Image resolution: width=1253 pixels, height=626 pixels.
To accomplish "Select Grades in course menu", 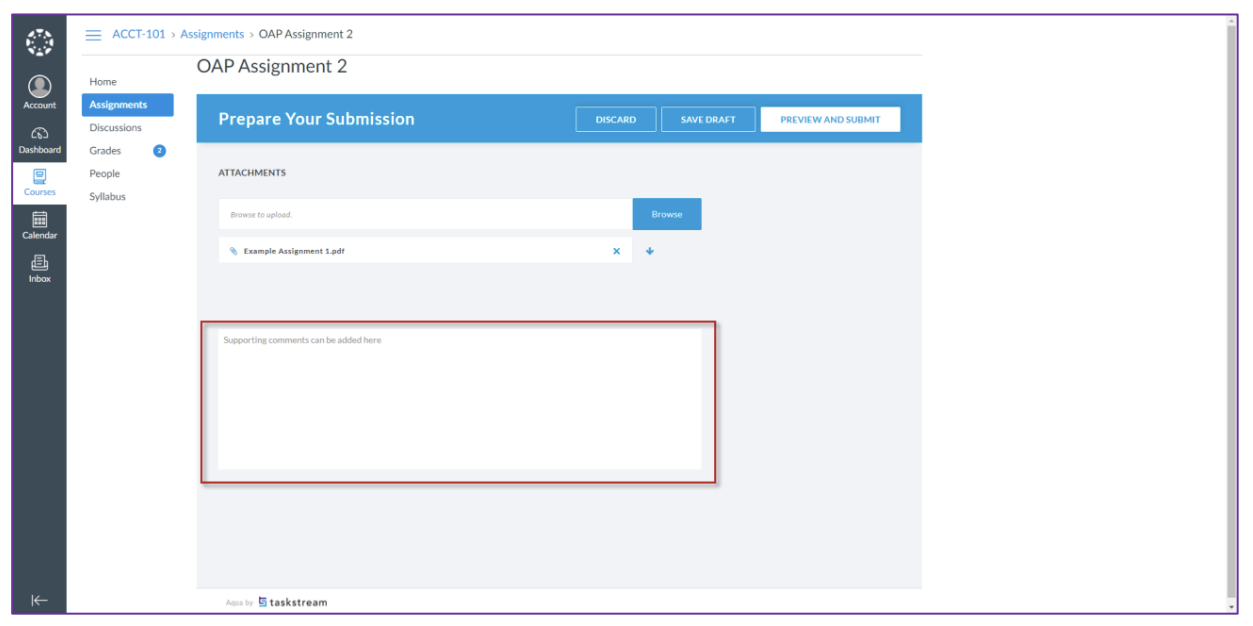I will (105, 151).
